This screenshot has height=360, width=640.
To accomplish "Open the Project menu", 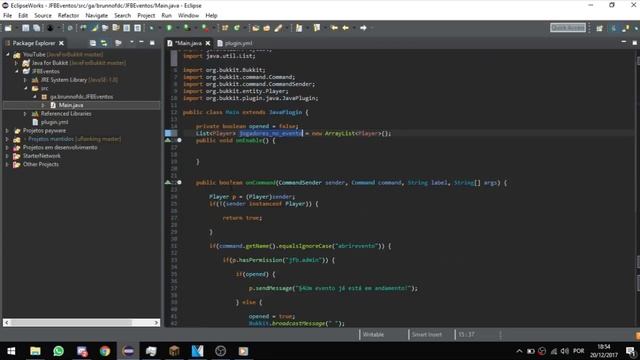I will click(x=146, y=16).
